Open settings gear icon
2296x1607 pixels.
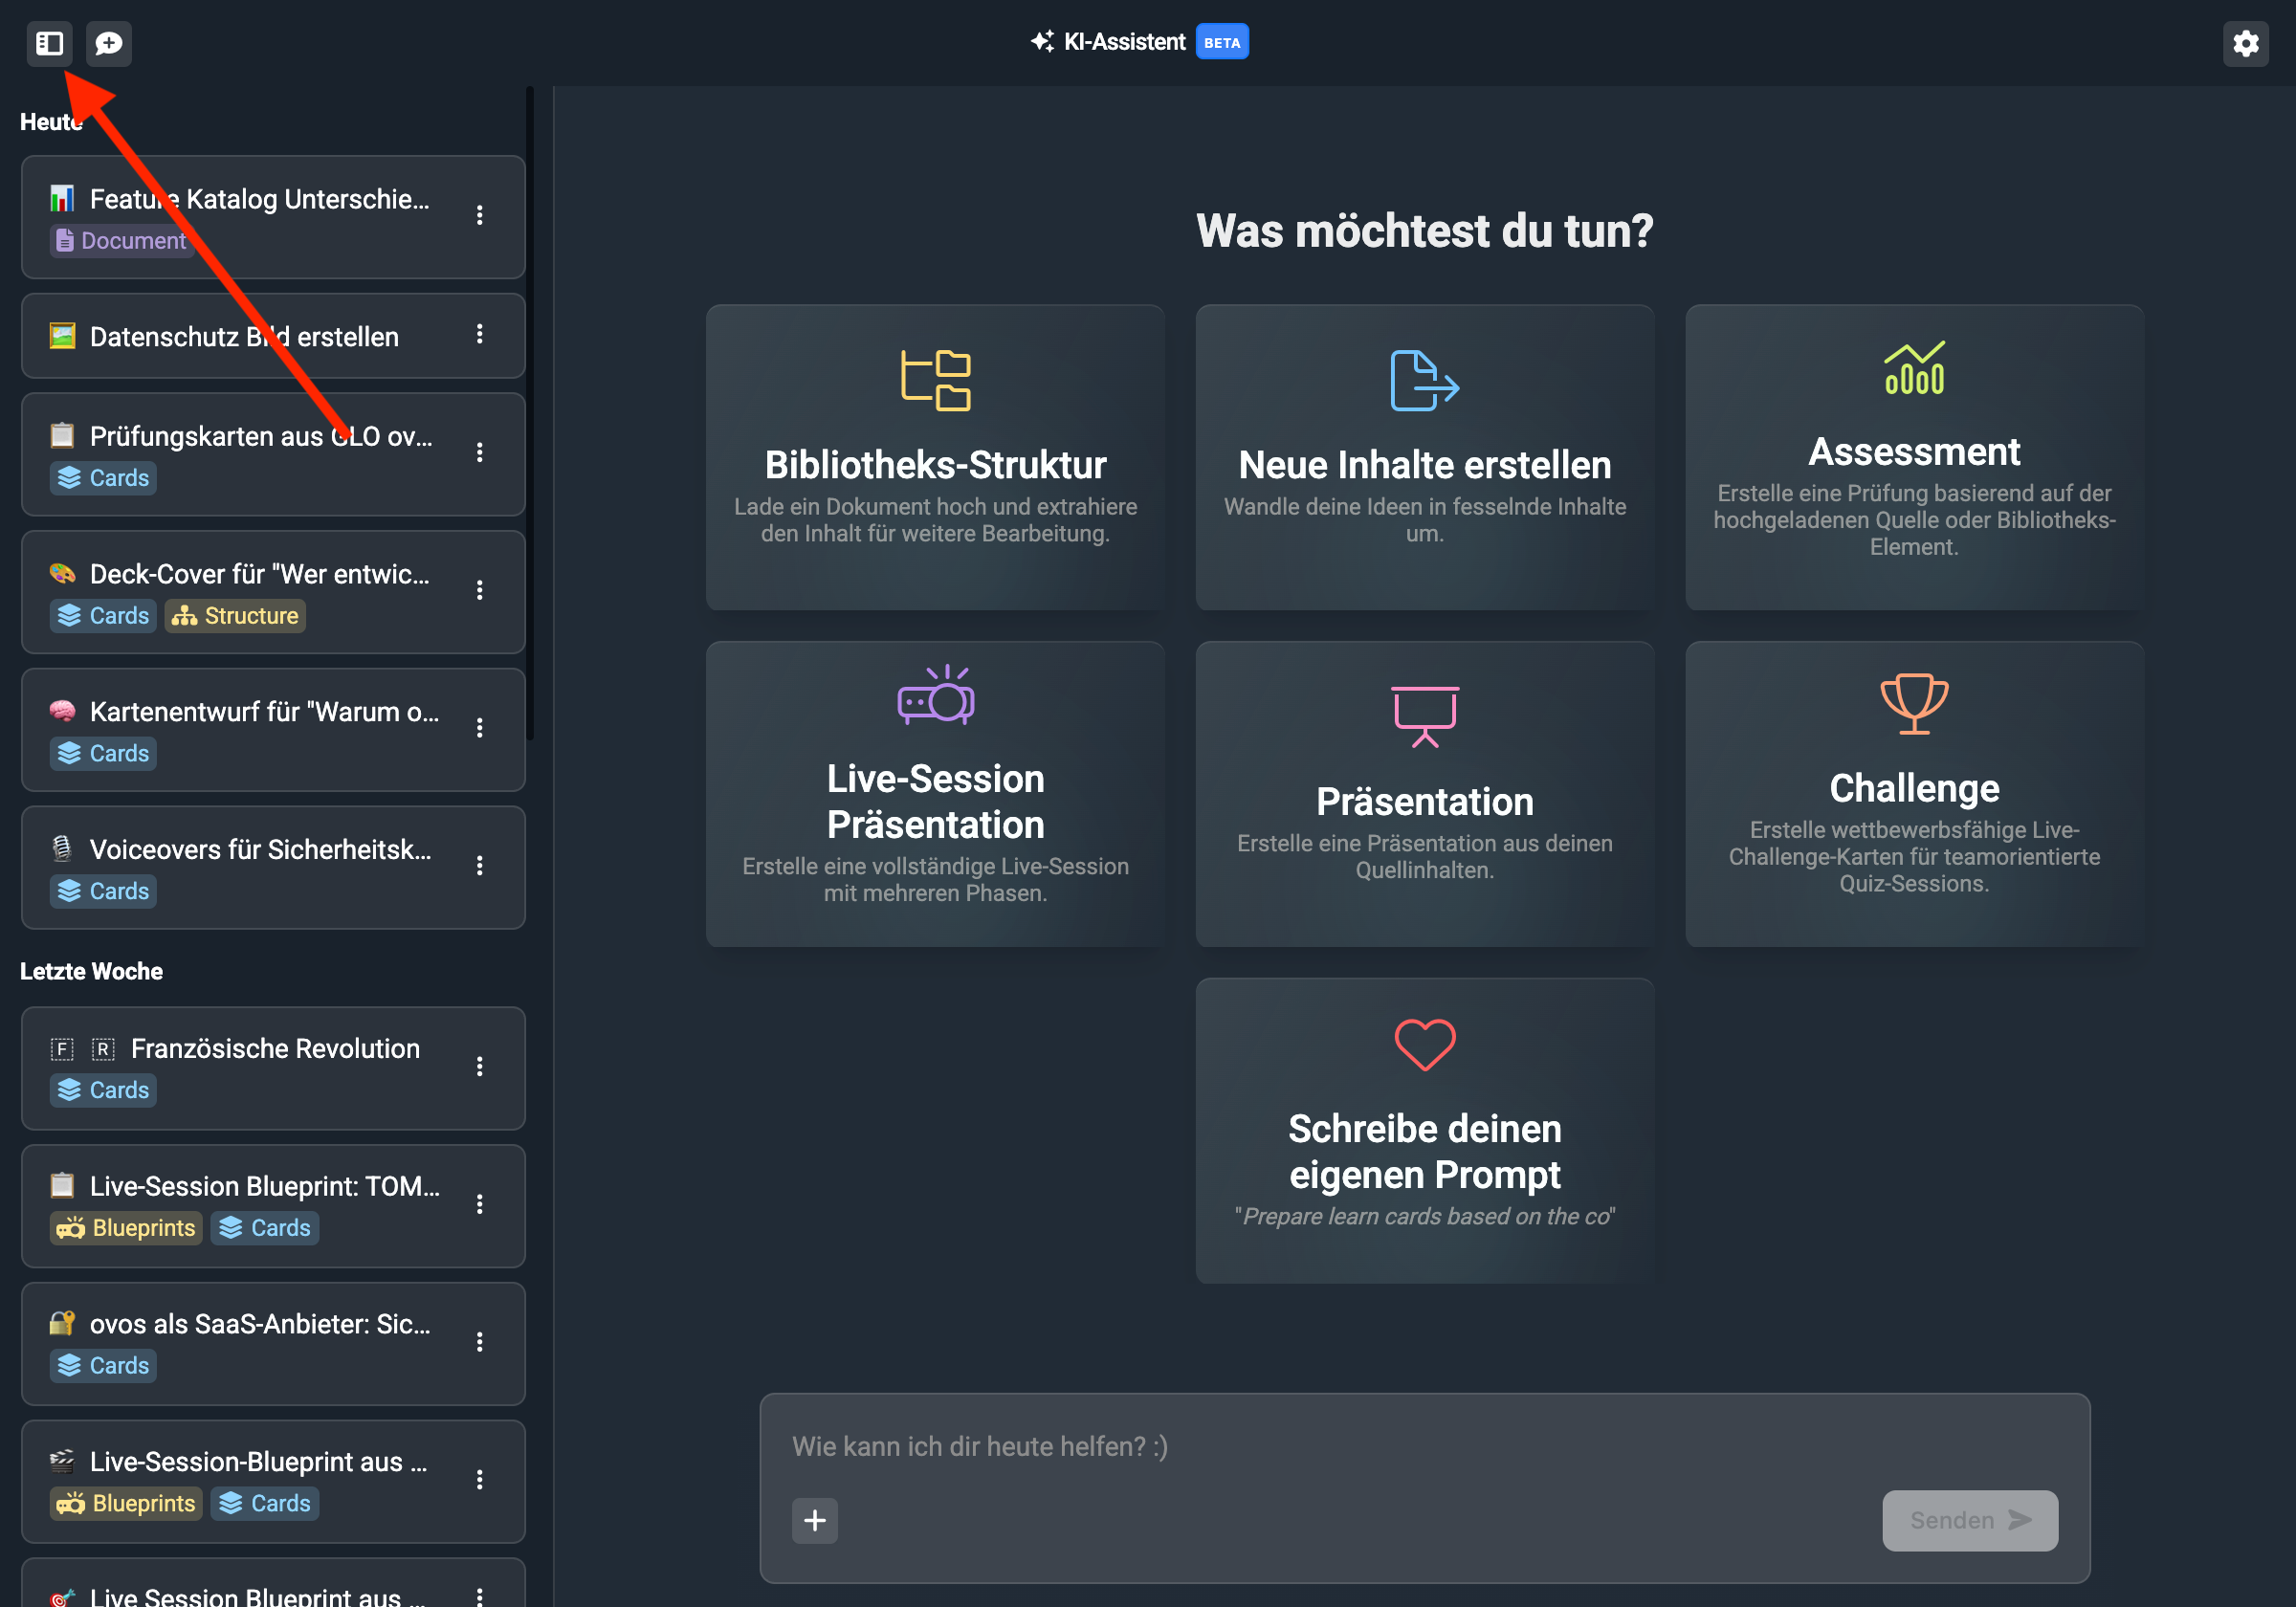(2245, 43)
